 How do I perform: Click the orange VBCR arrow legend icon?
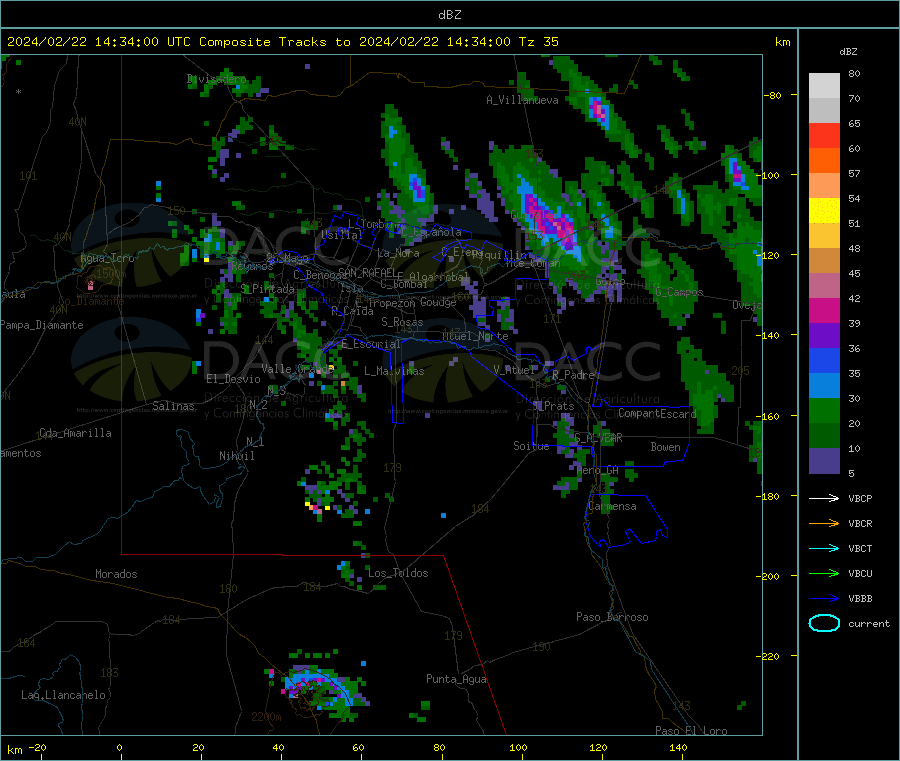coord(824,523)
